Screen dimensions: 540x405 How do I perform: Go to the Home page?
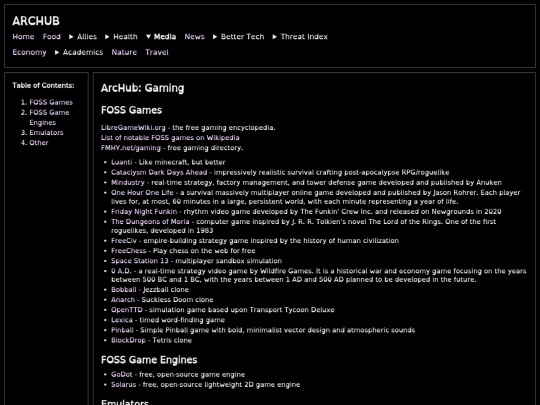click(23, 37)
